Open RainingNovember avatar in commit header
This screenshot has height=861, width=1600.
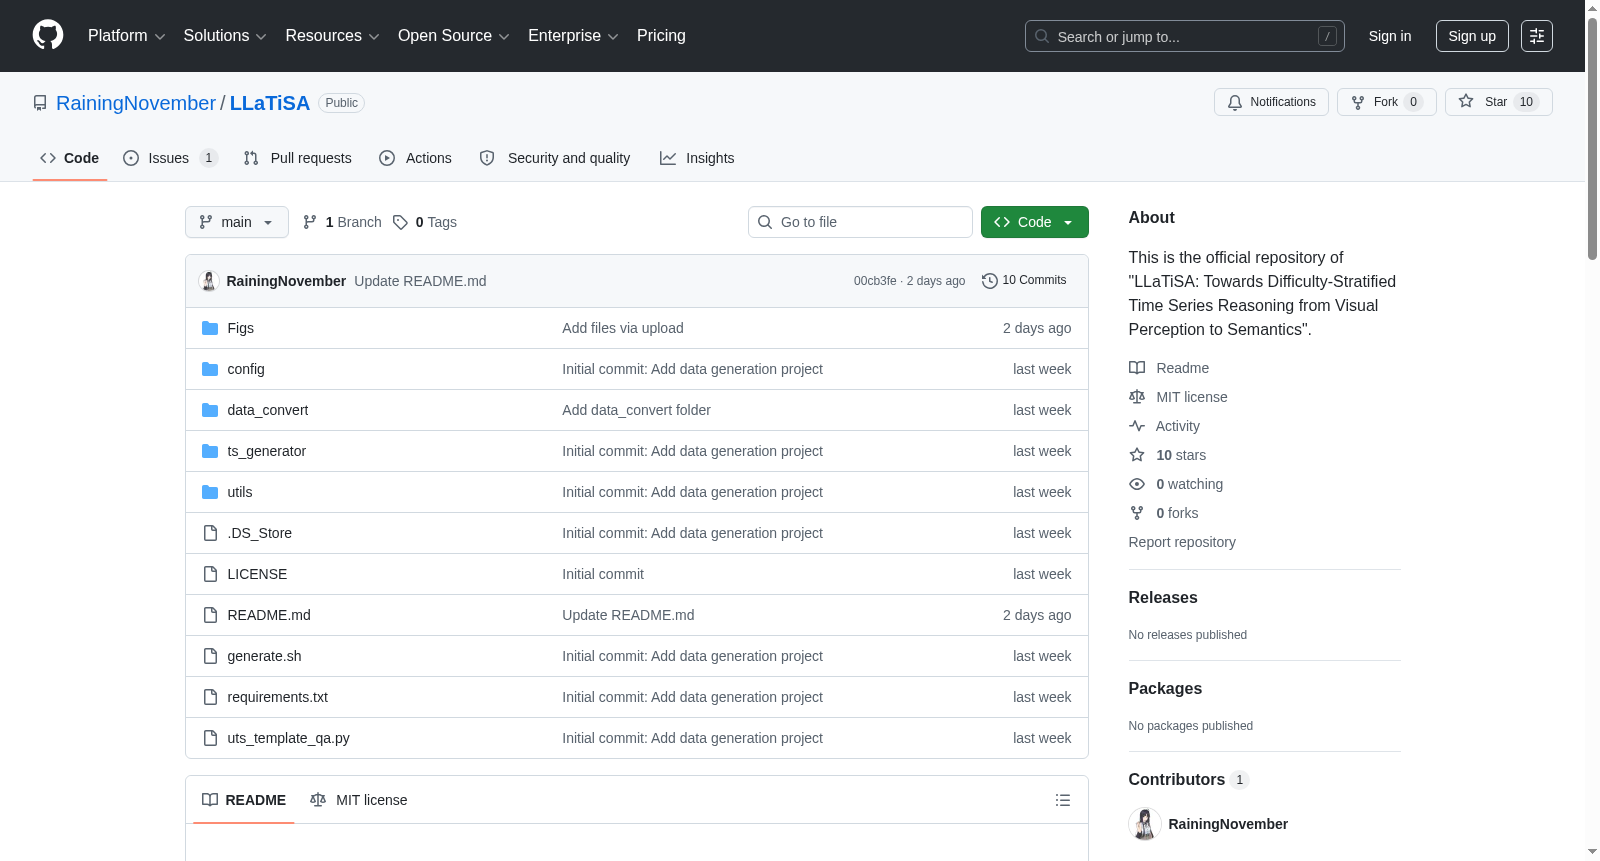pos(209,281)
